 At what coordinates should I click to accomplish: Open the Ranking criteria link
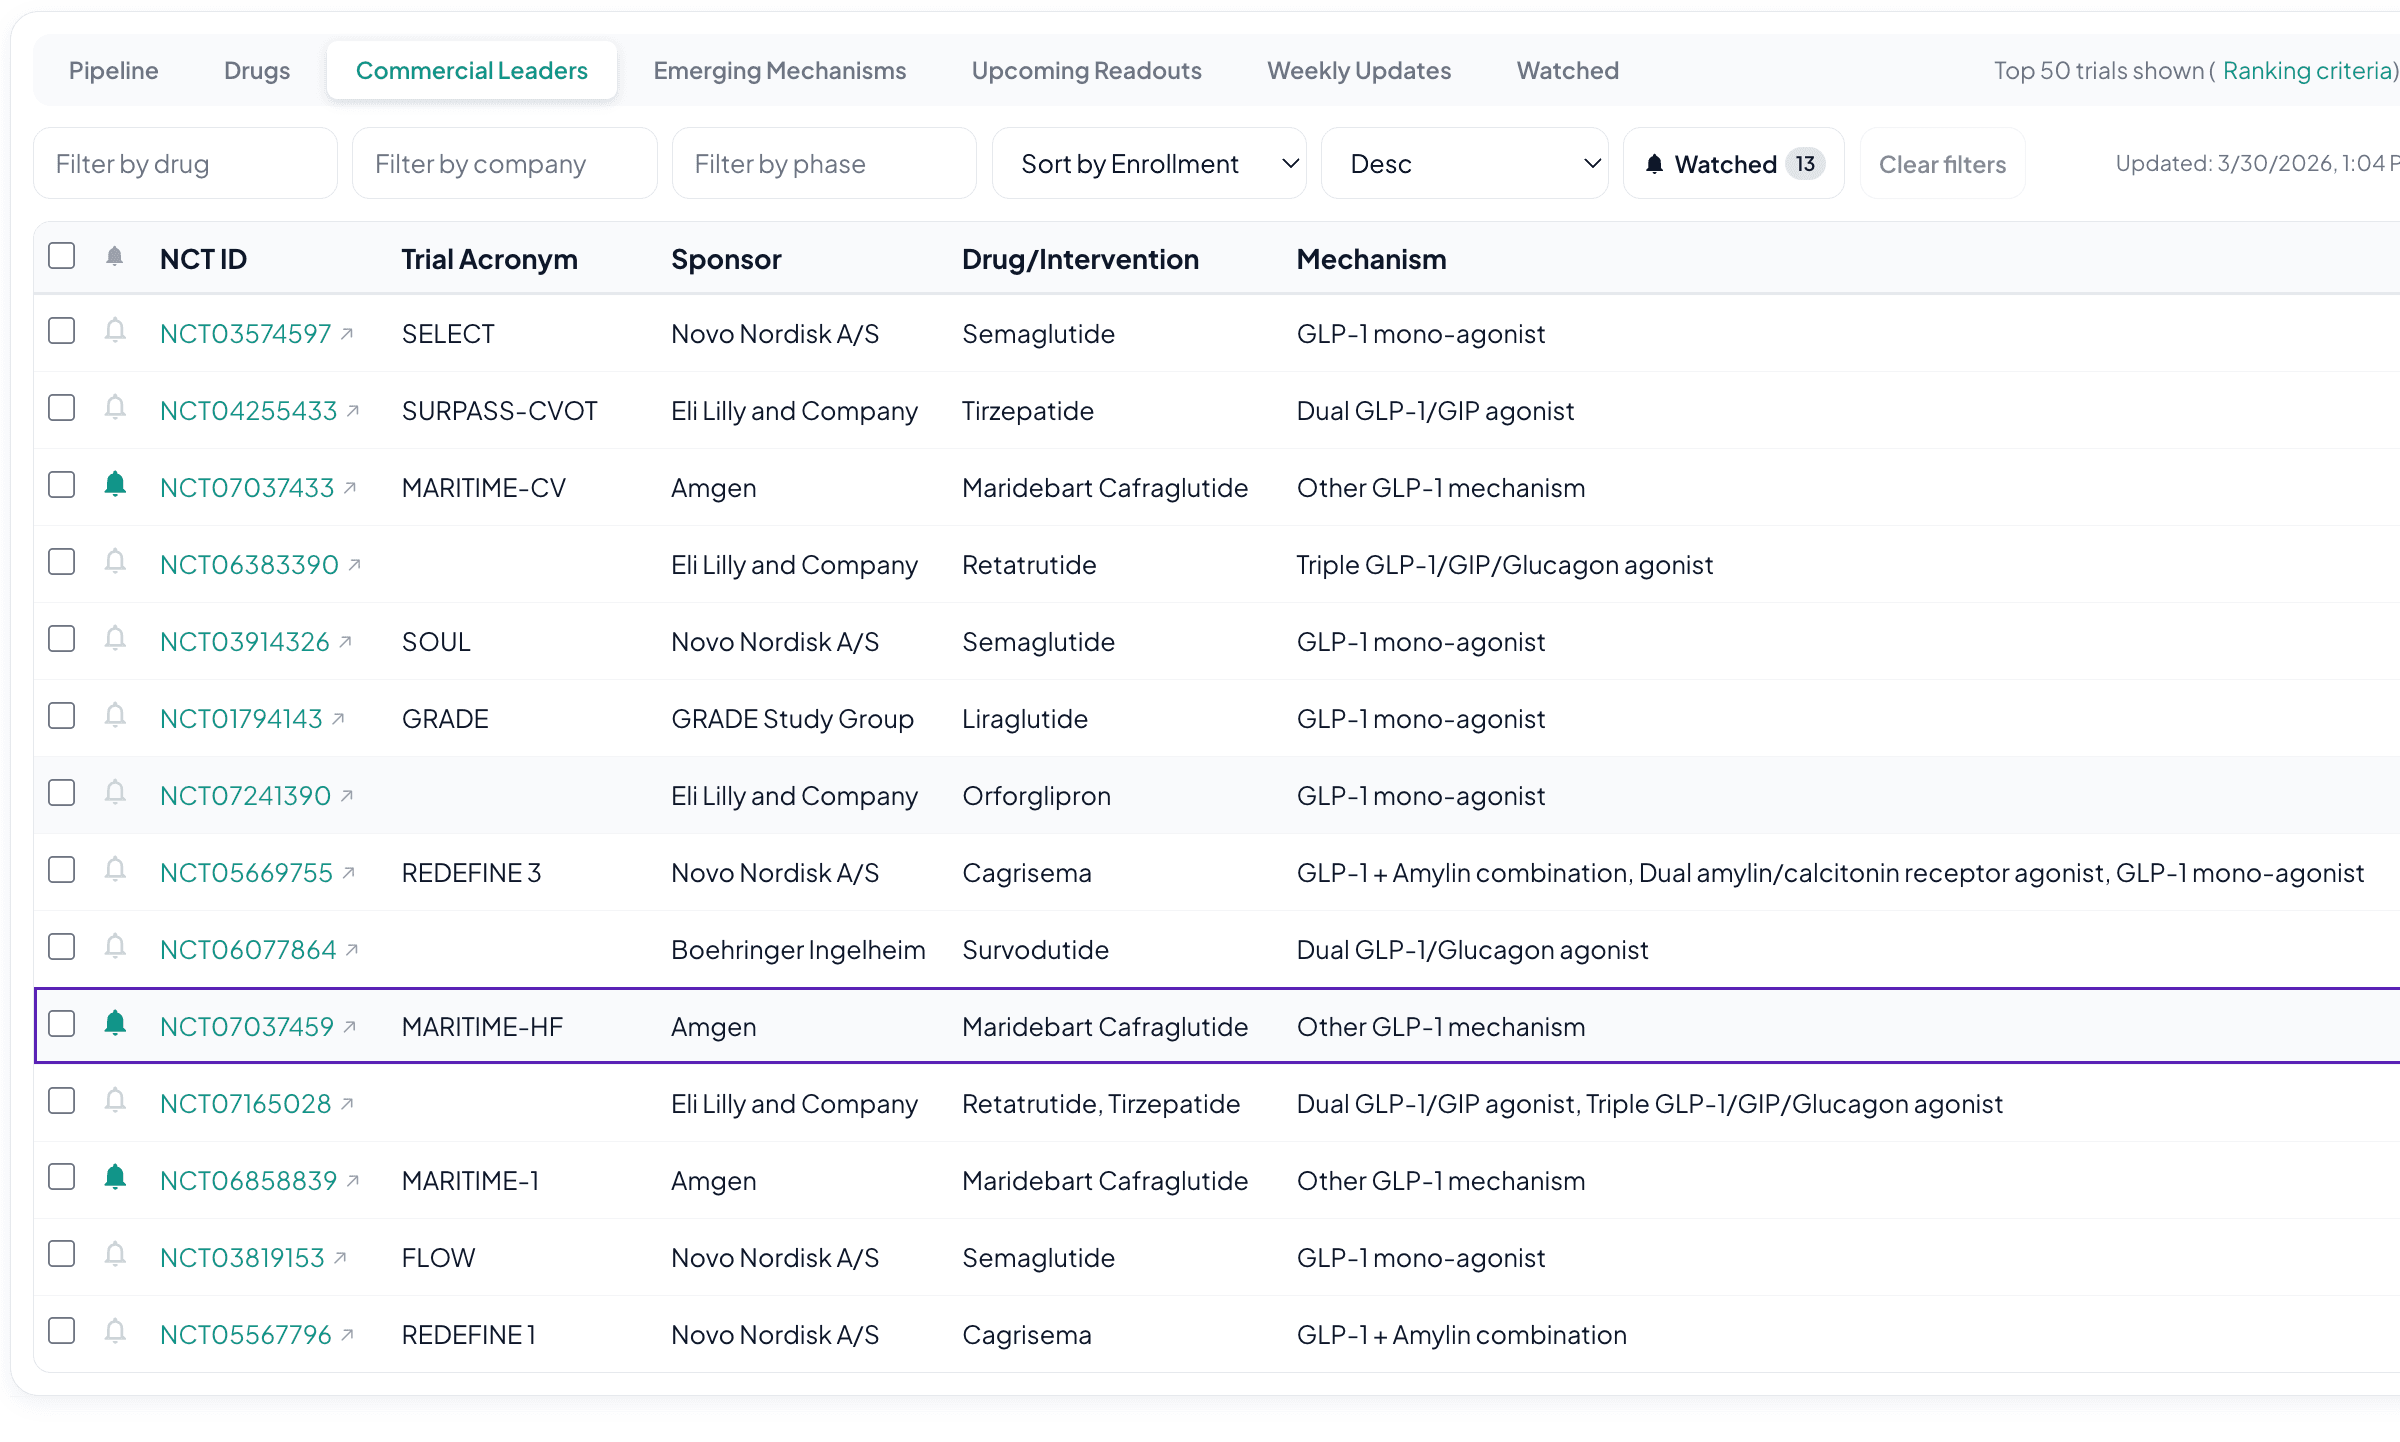click(x=2308, y=71)
